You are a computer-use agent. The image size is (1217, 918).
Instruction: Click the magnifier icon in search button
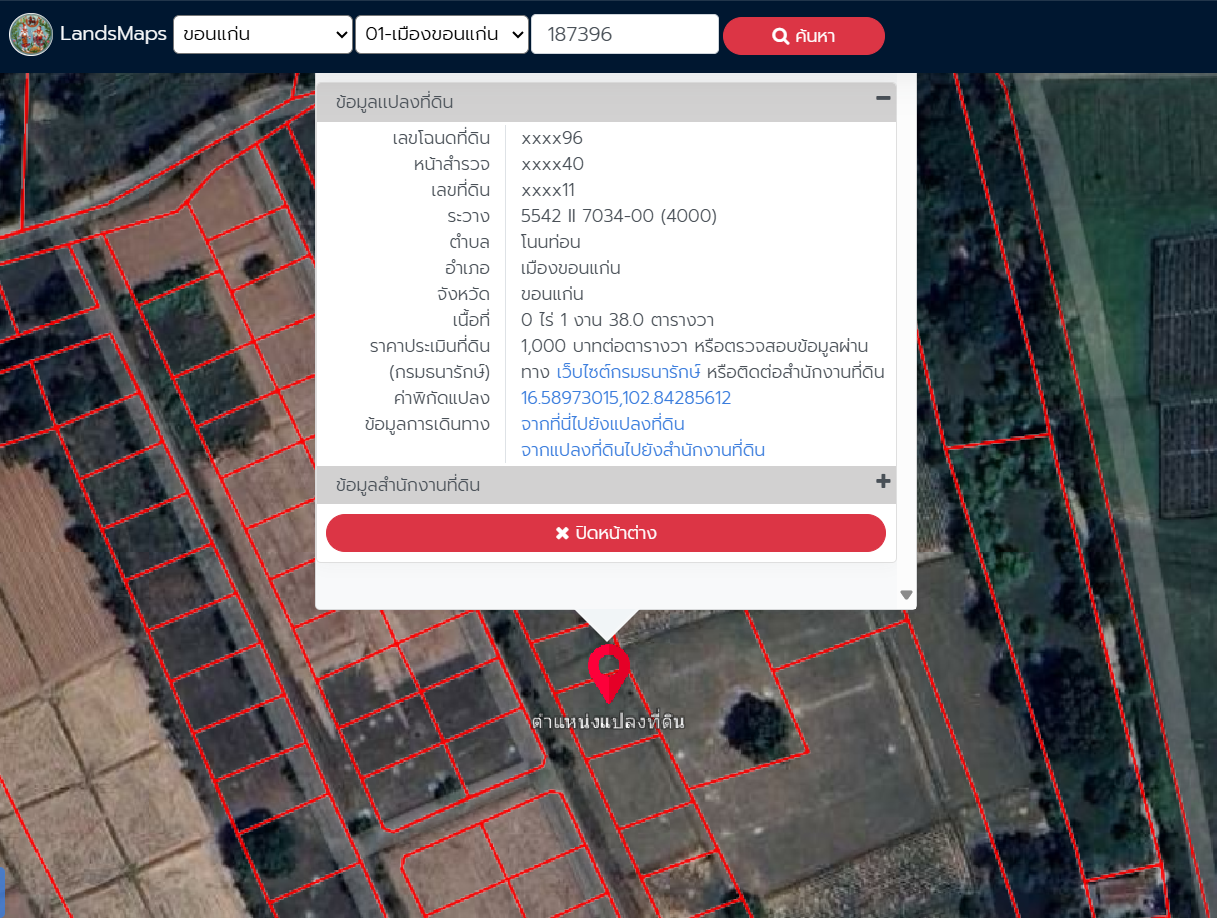[x=781, y=36]
